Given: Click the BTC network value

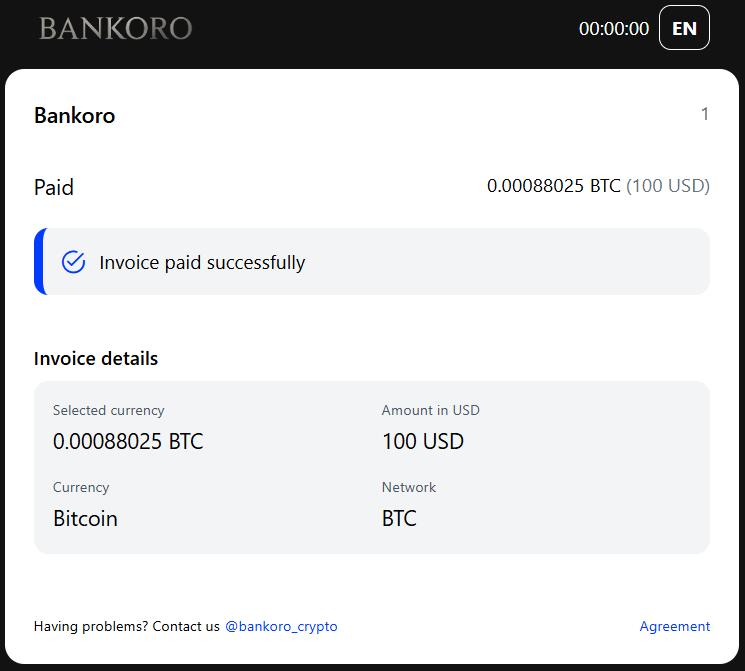Looking at the screenshot, I should pos(399,518).
